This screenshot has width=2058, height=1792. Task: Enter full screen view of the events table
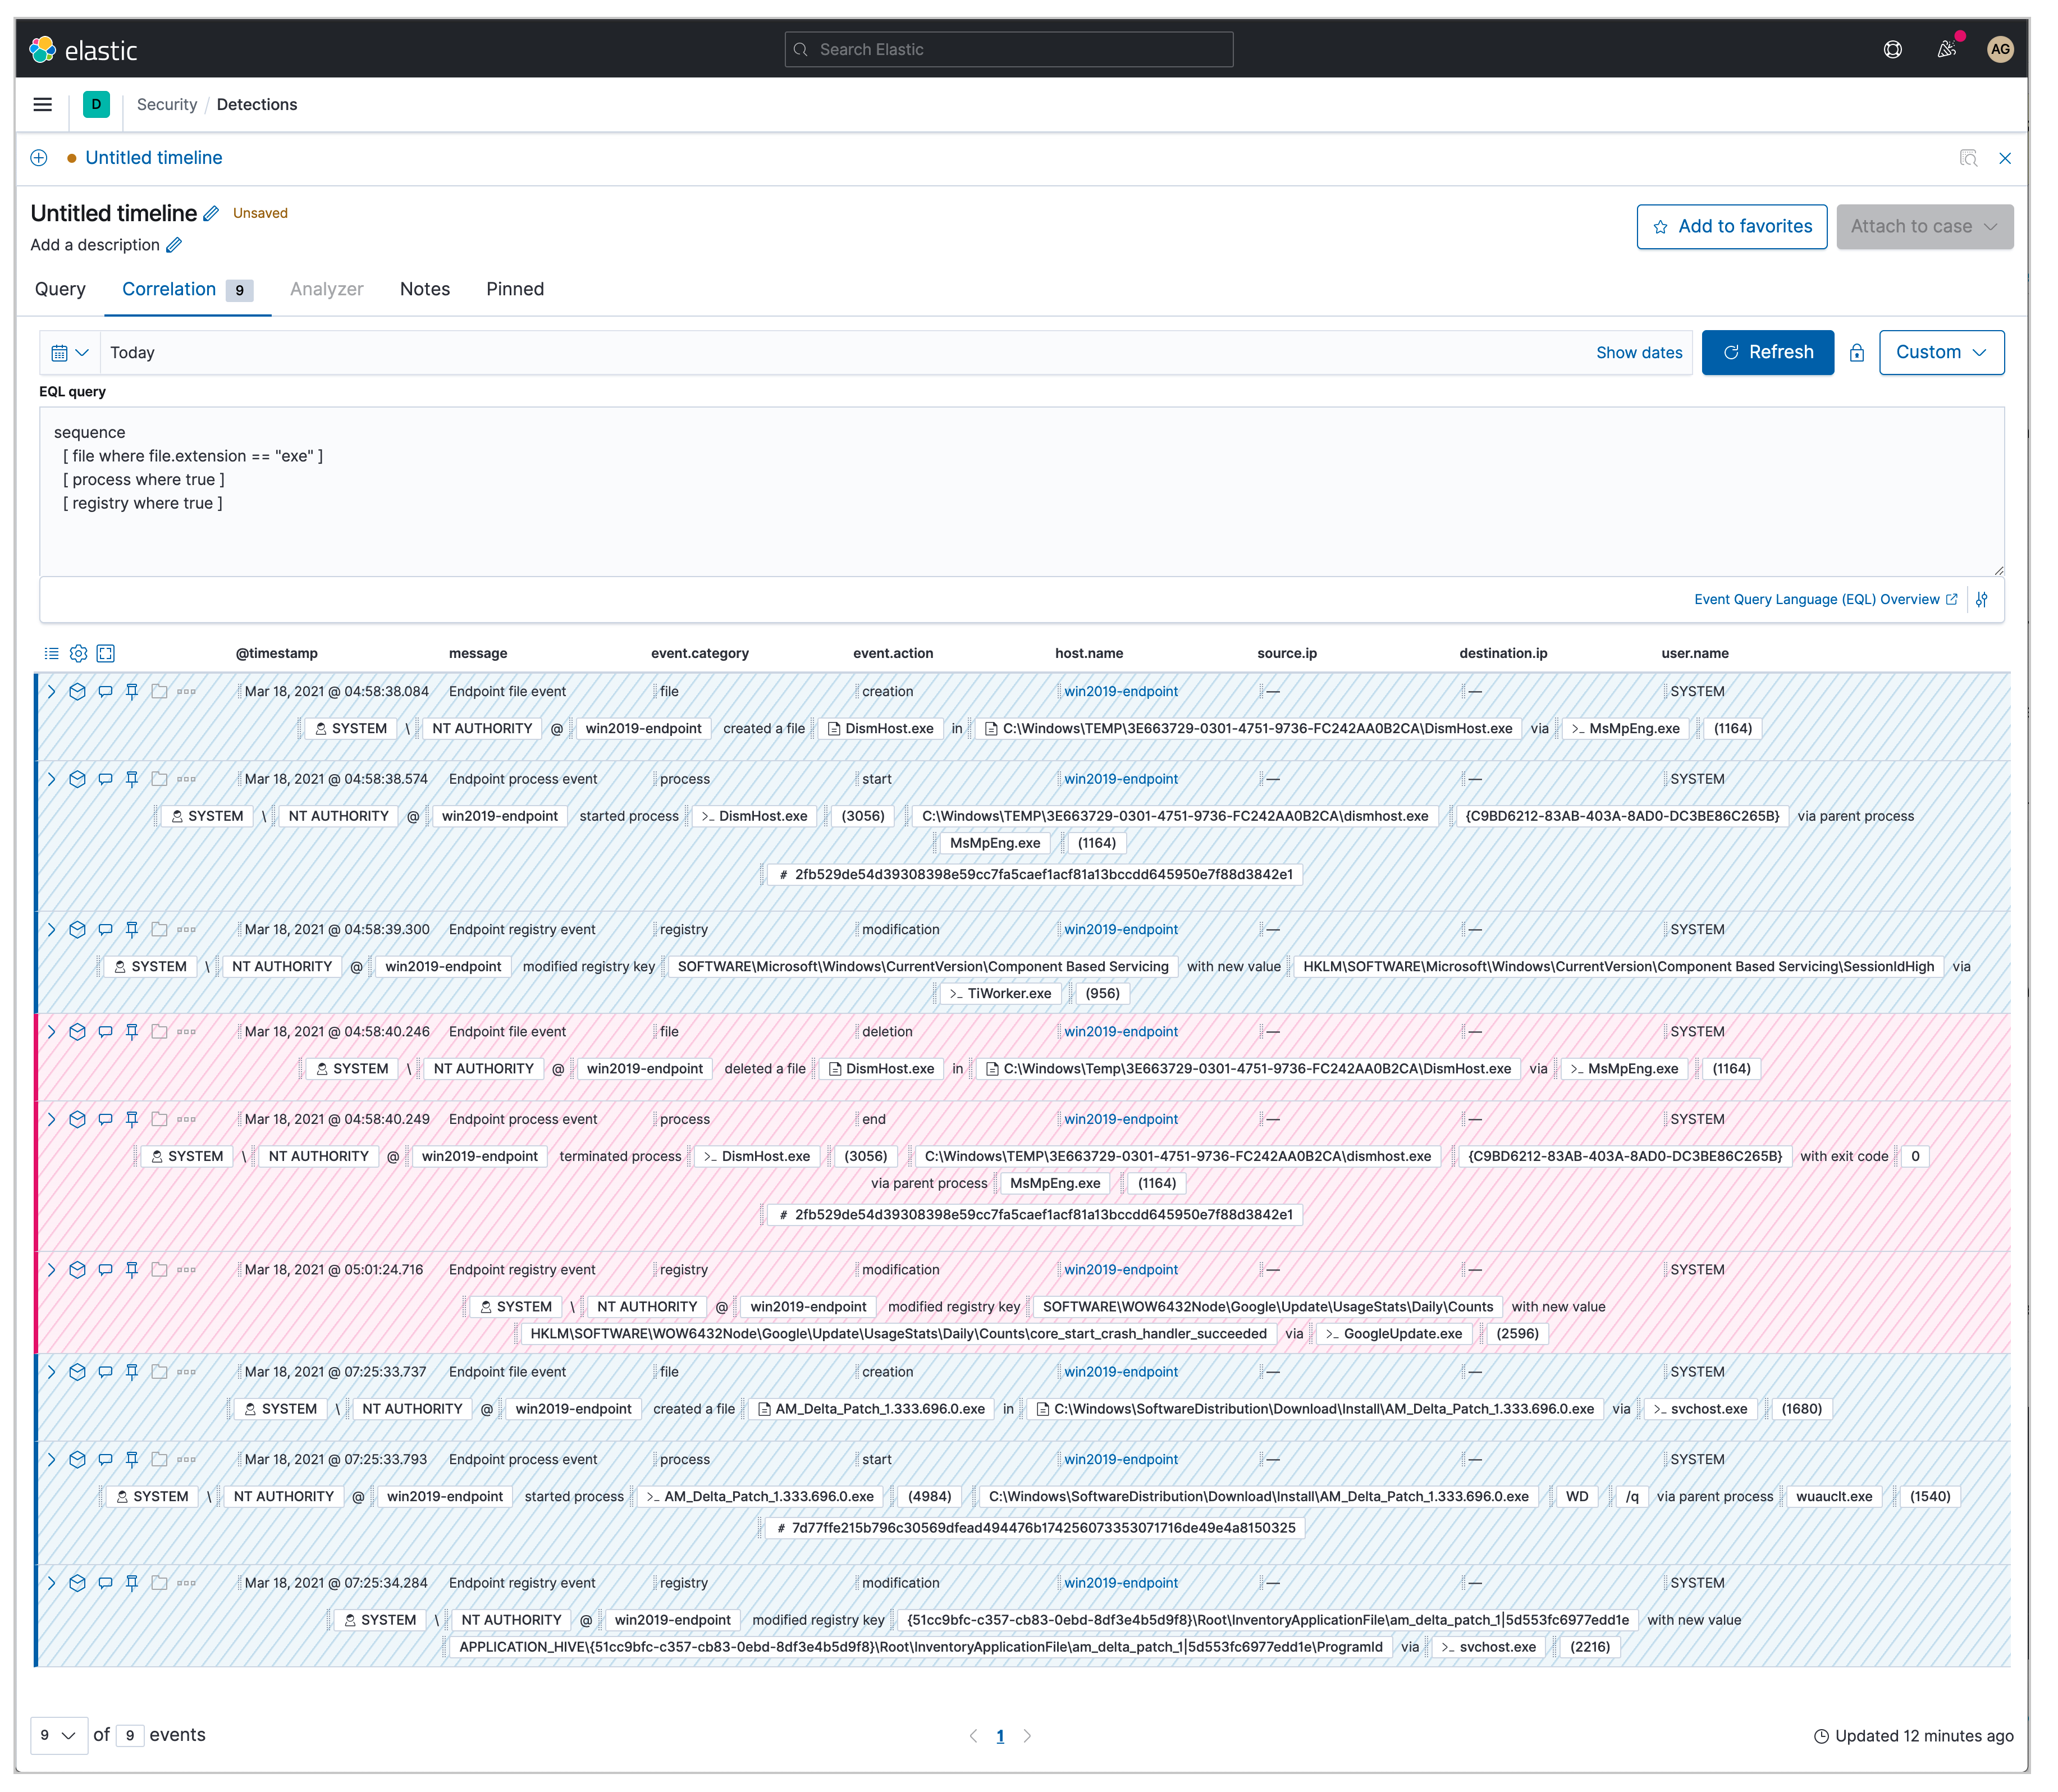coord(106,653)
